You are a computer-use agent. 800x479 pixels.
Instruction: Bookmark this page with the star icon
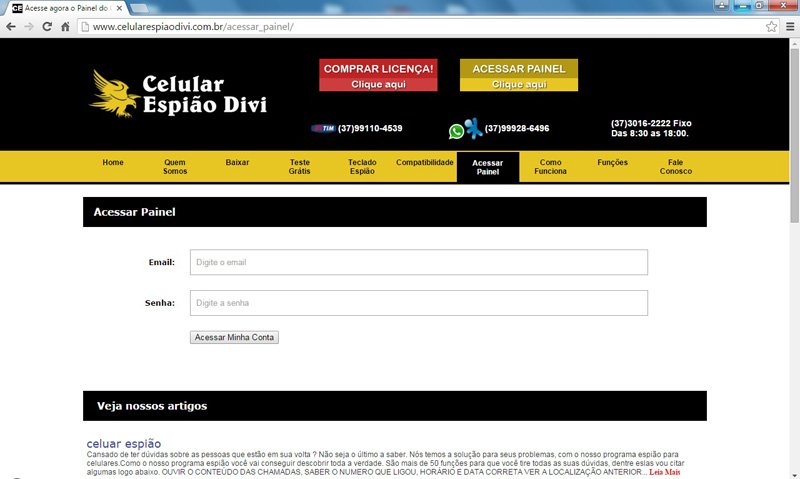(771, 27)
